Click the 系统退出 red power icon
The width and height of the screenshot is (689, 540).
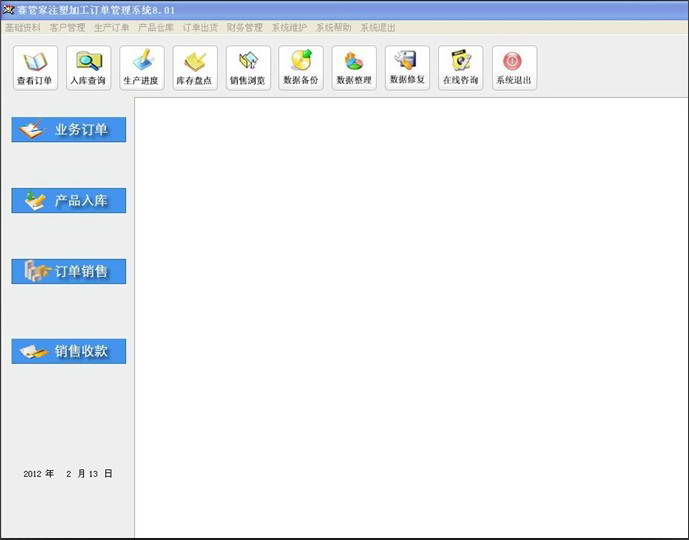click(x=514, y=68)
